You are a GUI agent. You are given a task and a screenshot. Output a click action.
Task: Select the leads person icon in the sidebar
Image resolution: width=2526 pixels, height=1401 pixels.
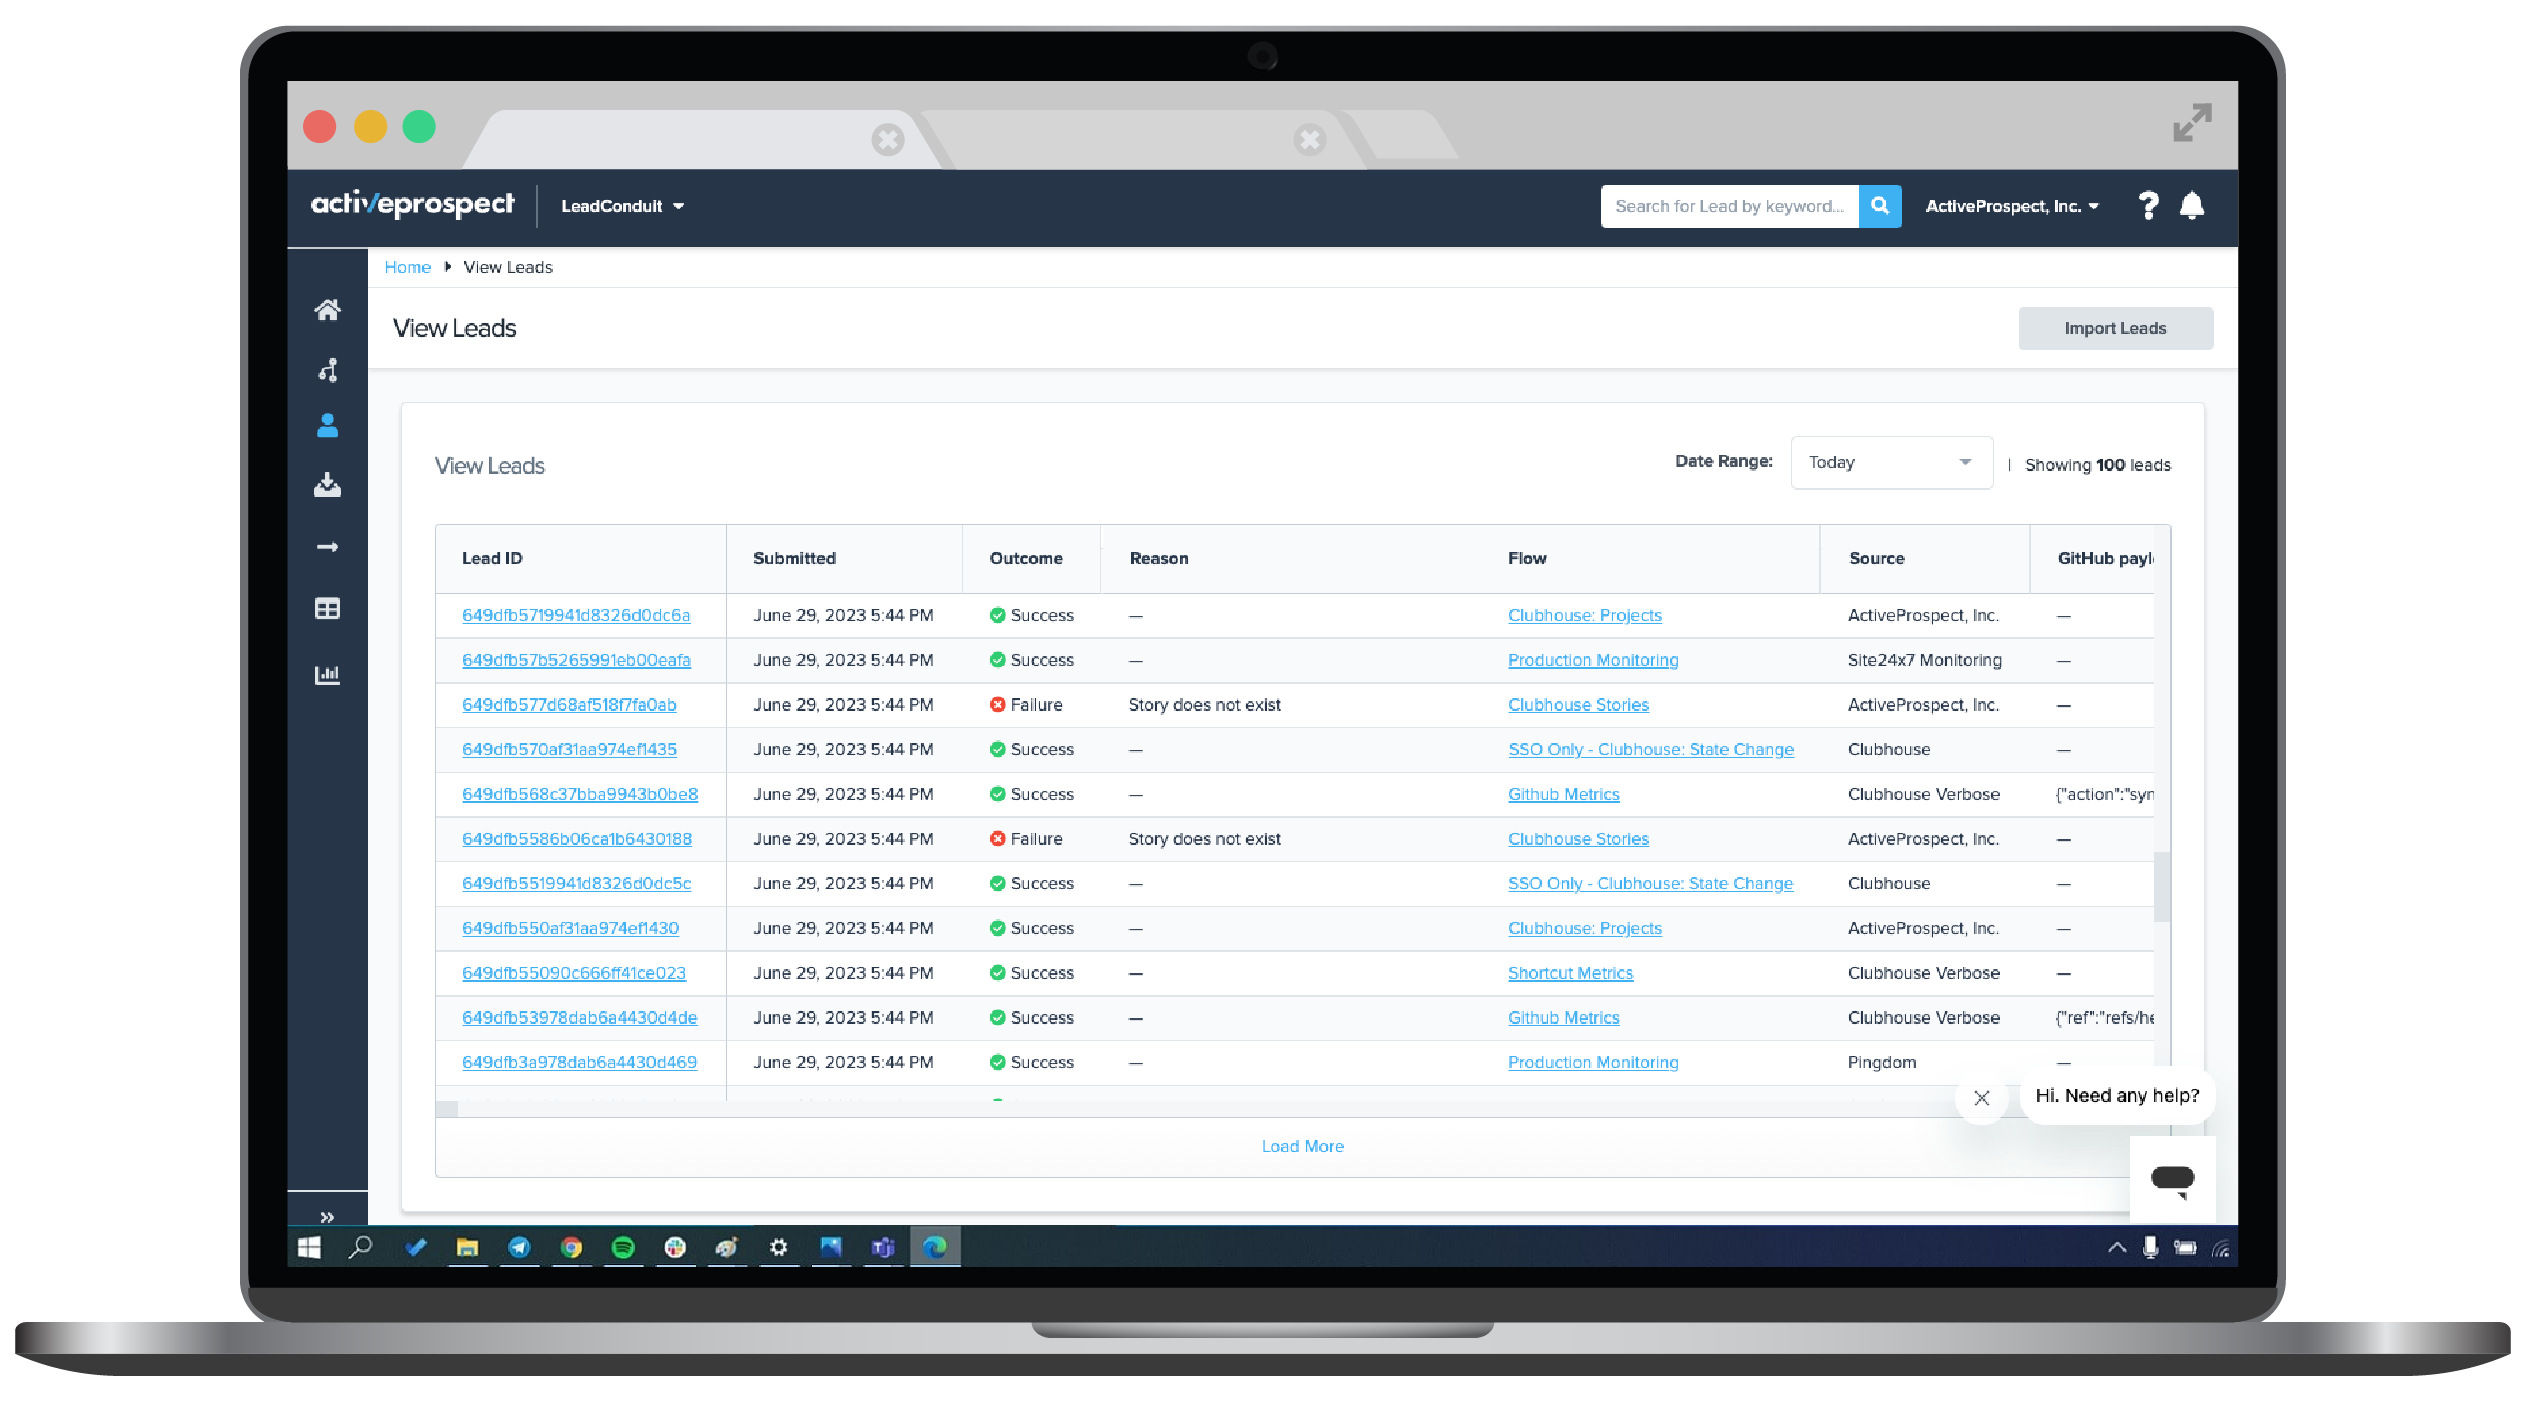coord(327,427)
